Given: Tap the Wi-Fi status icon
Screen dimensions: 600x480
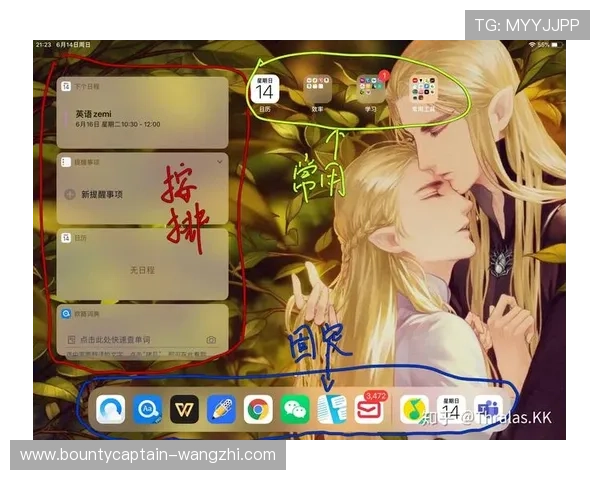Looking at the screenshot, I should click(532, 45).
